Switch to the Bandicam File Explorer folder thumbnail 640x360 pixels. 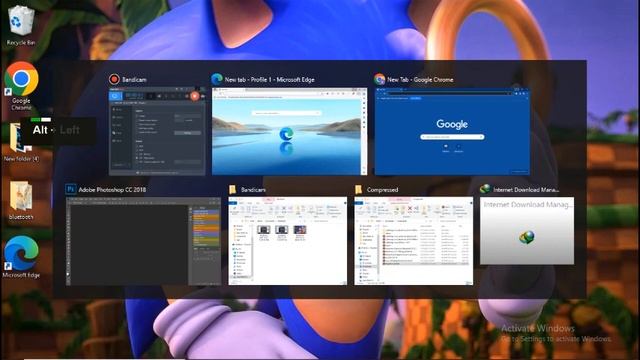pos(288,241)
